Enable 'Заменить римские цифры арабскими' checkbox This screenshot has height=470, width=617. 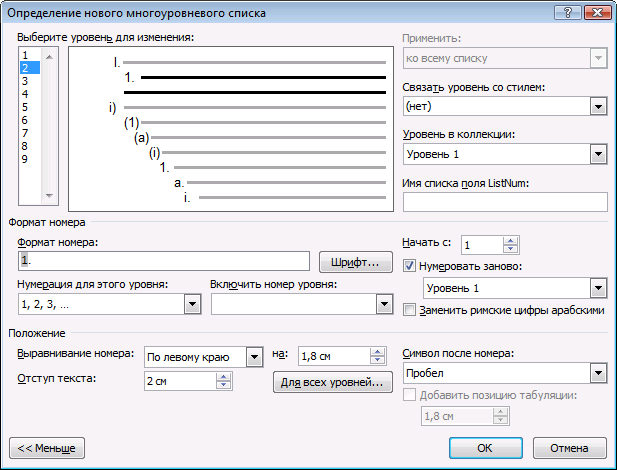(x=409, y=310)
